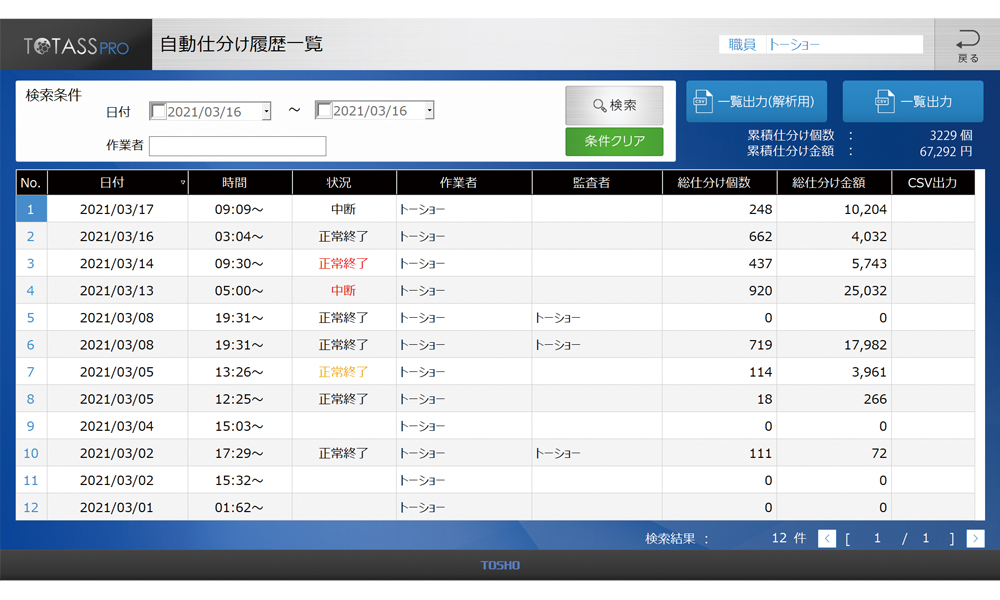Select row number 3
The height and width of the screenshot is (600, 1000).
click(31, 263)
